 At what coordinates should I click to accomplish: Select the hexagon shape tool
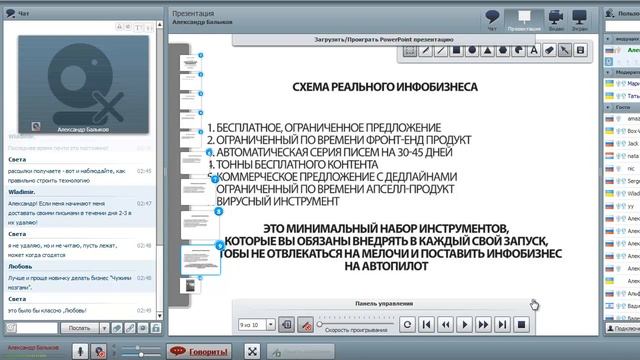503,51
